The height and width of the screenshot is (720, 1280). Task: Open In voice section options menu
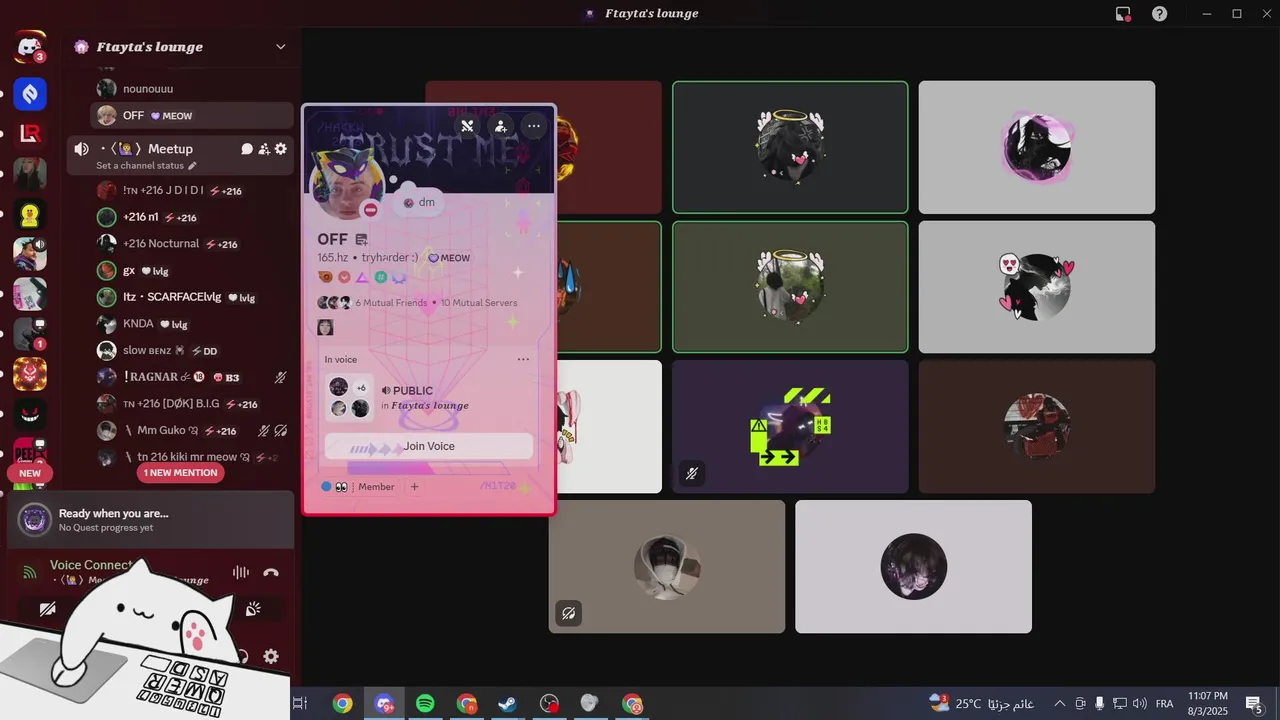tap(523, 360)
